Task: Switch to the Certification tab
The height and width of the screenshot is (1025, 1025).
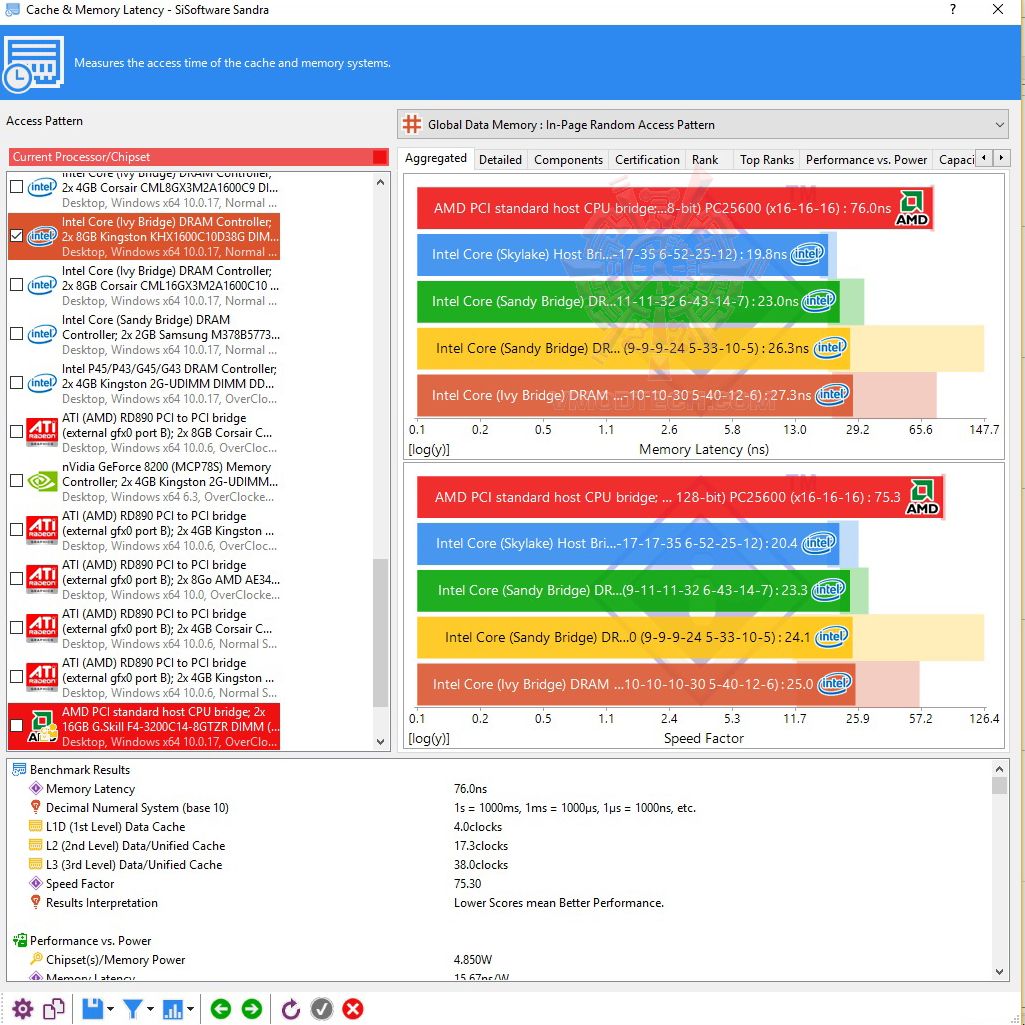Action: 647,160
